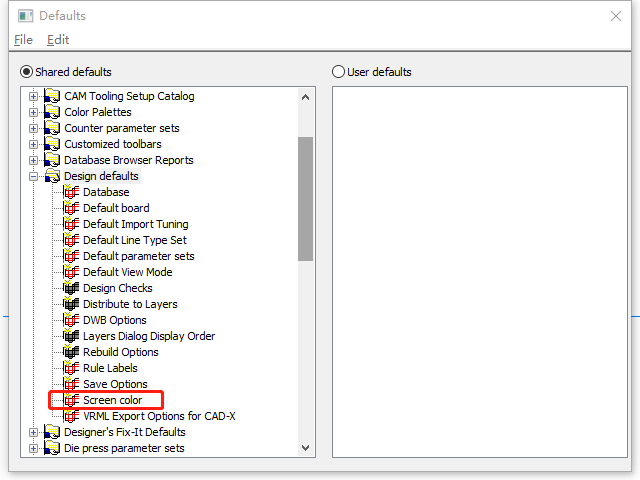Select the User defaults radio button
Screen dimensions: 640x480
click(x=338, y=72)
